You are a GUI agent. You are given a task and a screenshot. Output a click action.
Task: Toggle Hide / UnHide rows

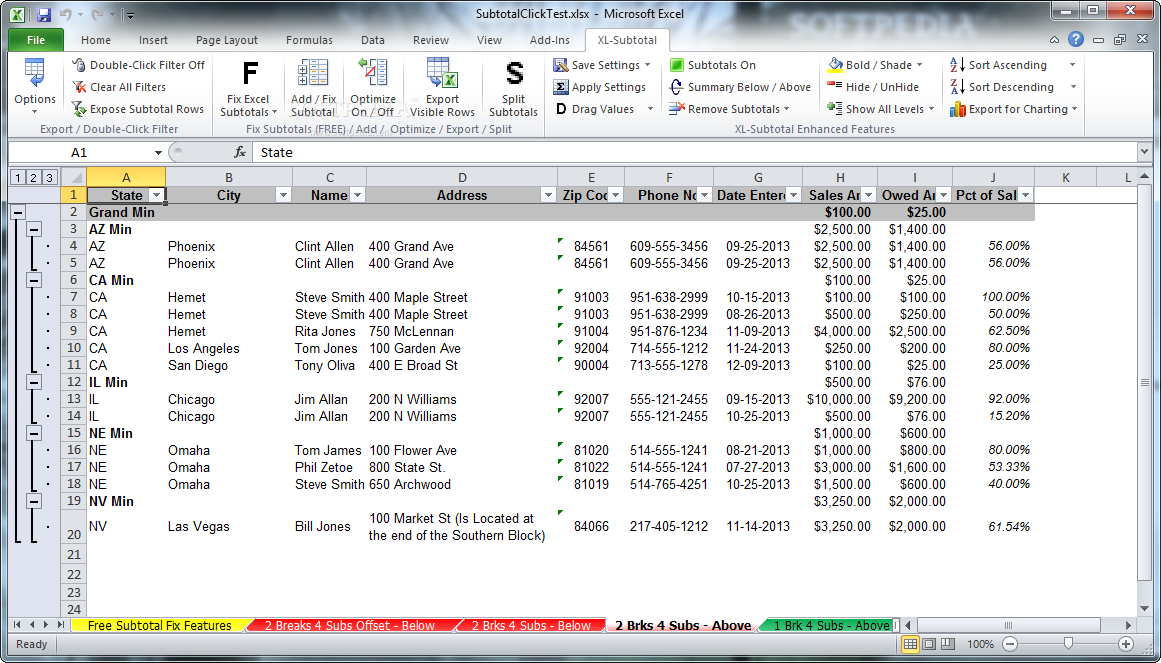(x=873, y=87)
